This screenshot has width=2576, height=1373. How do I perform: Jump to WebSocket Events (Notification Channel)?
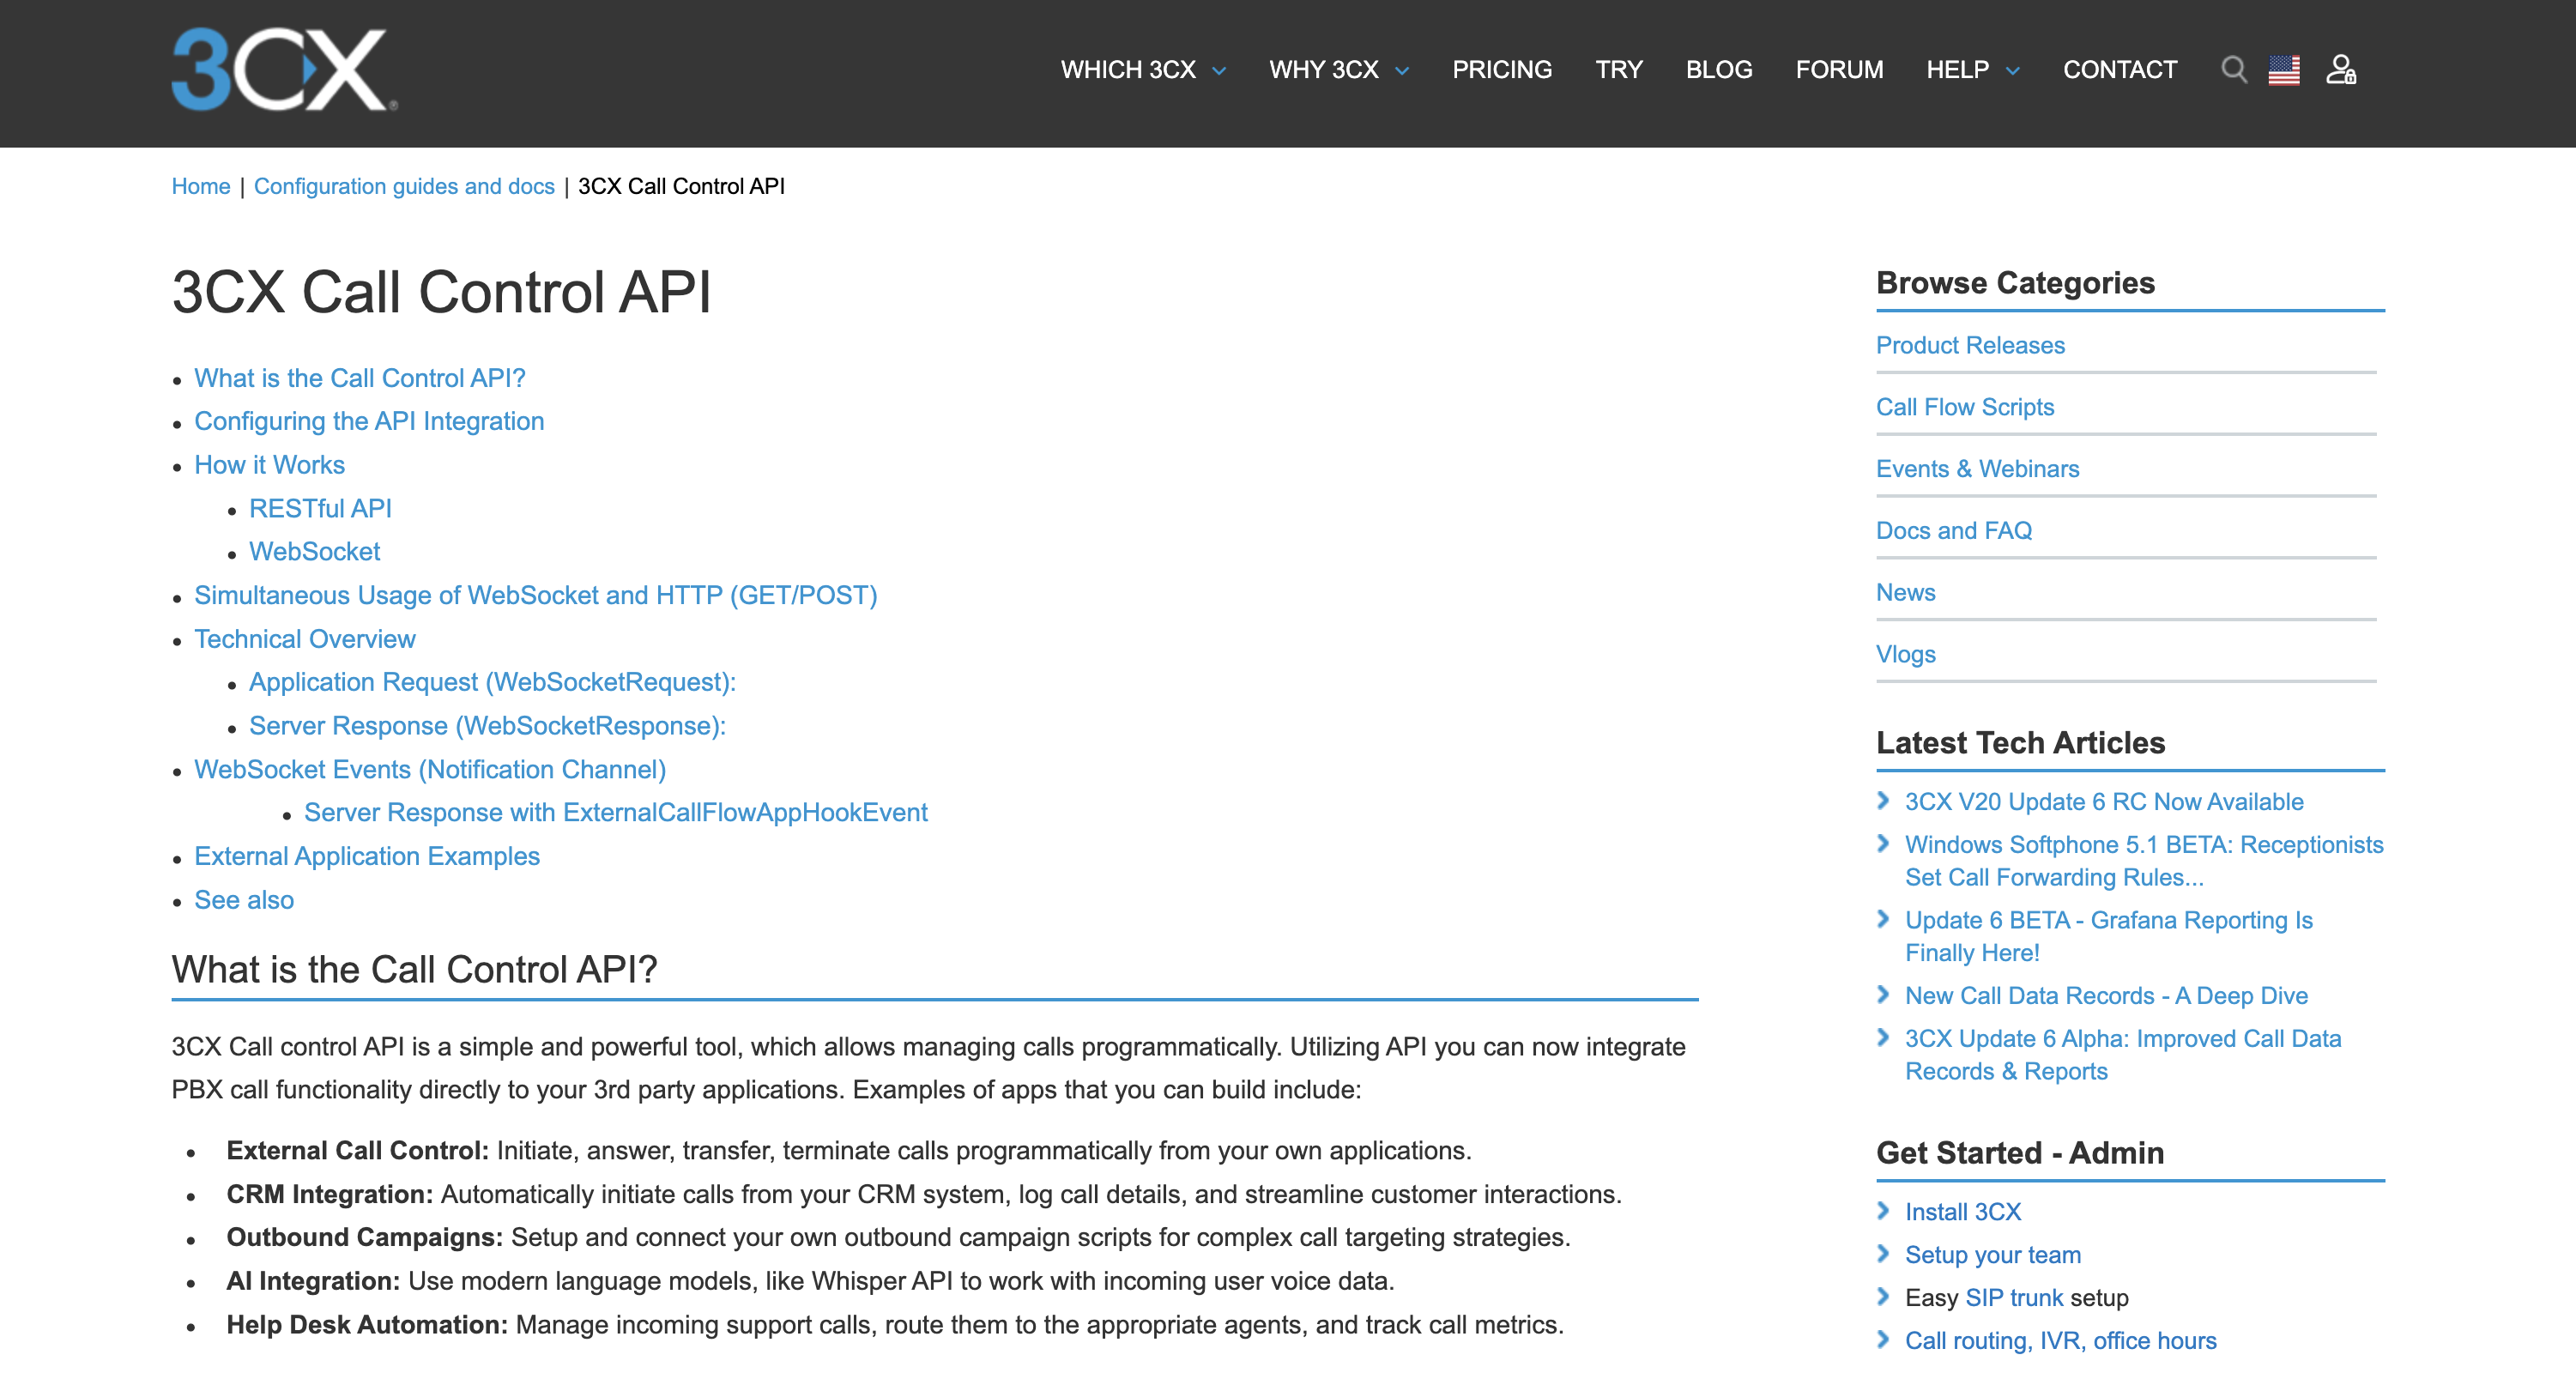pos(430,769)
